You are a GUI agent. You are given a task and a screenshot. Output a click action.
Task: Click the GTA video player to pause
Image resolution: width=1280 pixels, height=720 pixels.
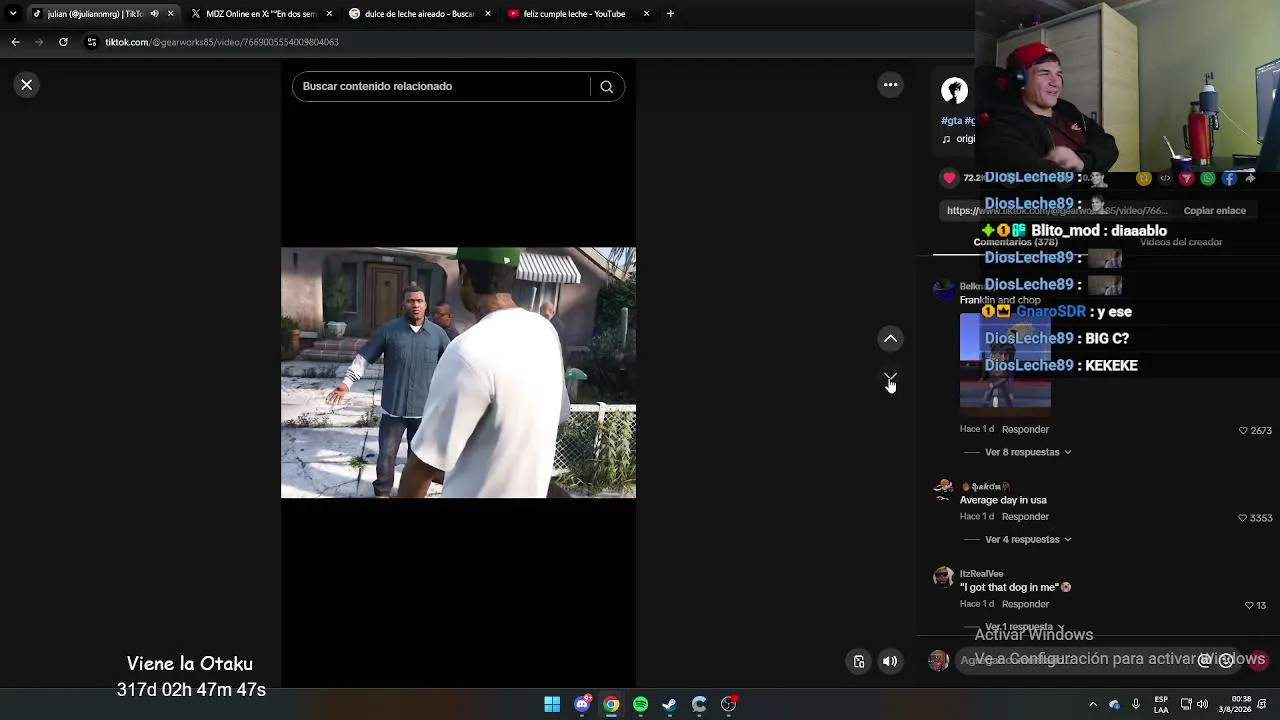pyautogui.click(x=458, y=373)
